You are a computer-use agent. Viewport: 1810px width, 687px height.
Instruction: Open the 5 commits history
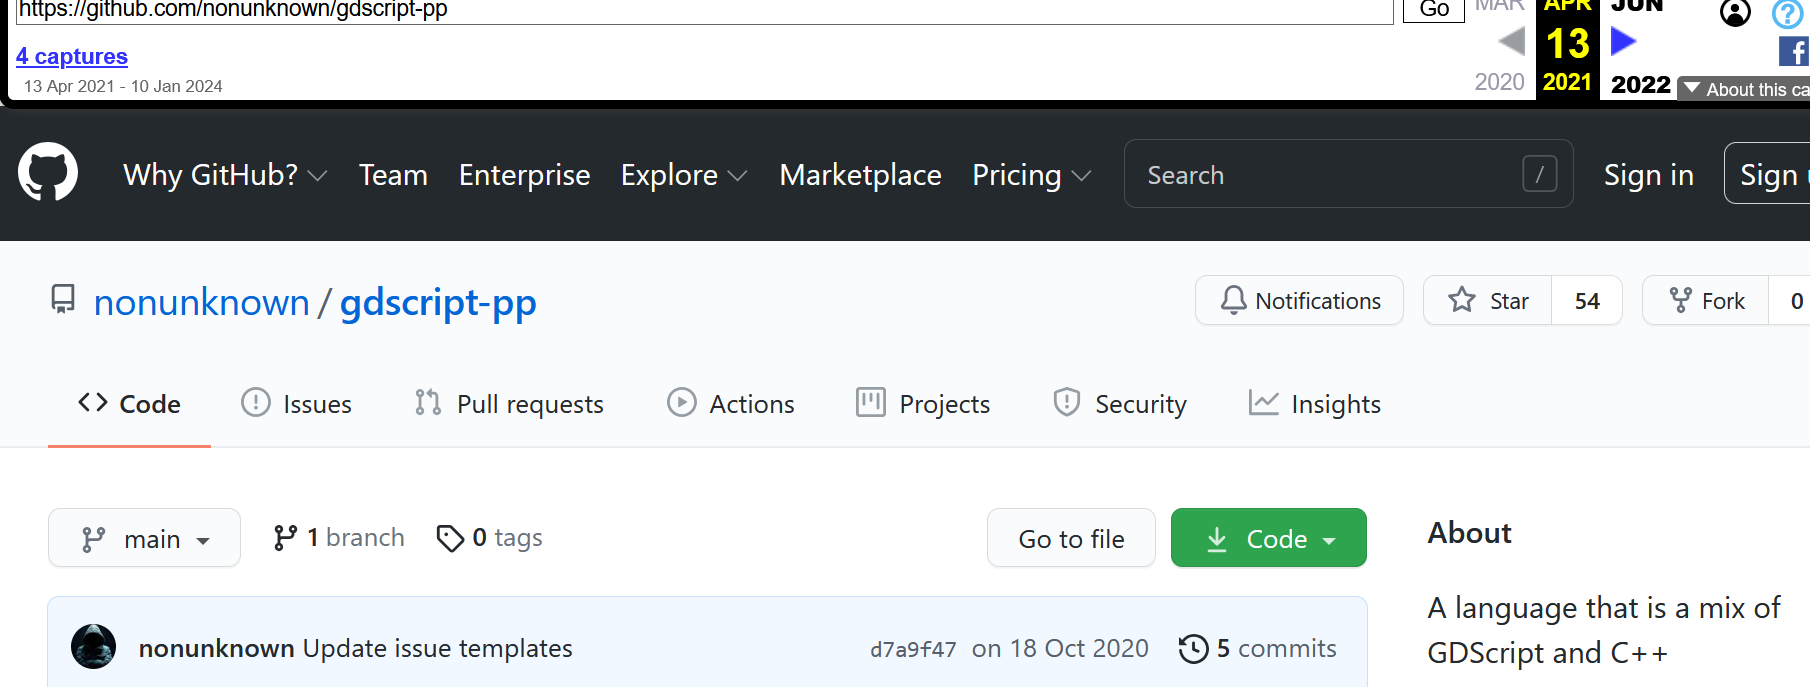(1258, 649)
